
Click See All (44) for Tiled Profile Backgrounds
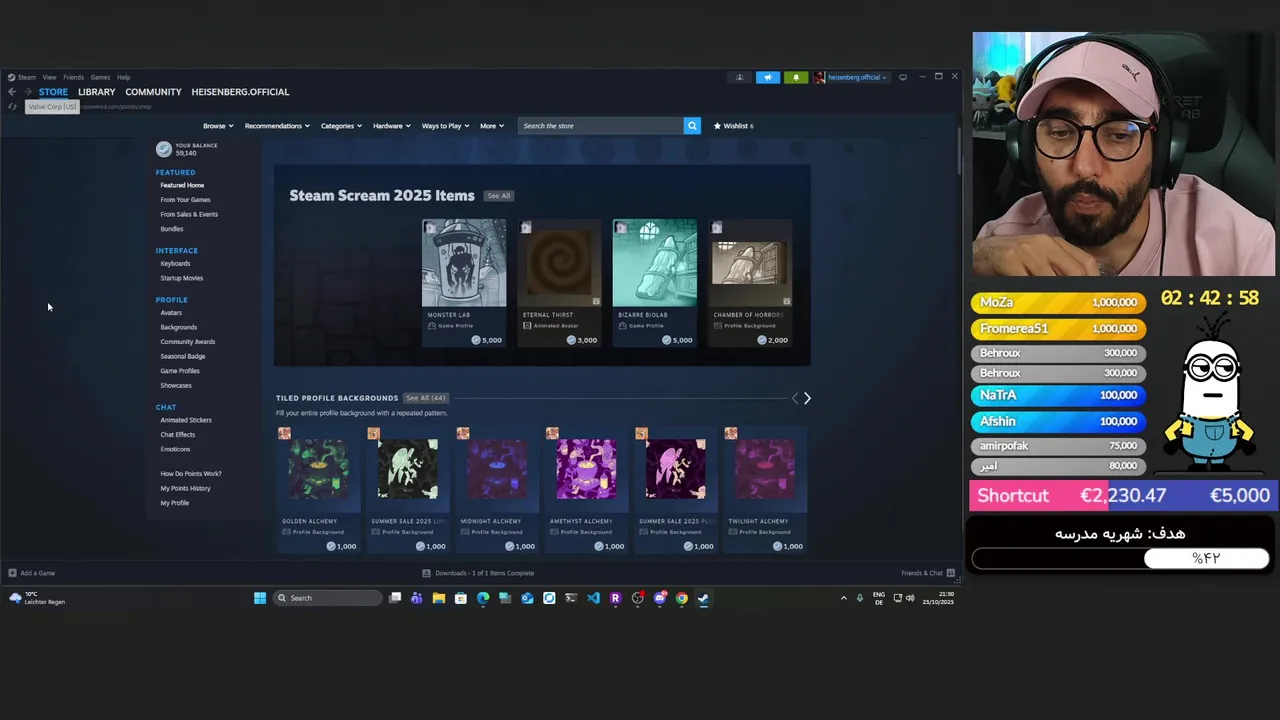tap(425, 398)
